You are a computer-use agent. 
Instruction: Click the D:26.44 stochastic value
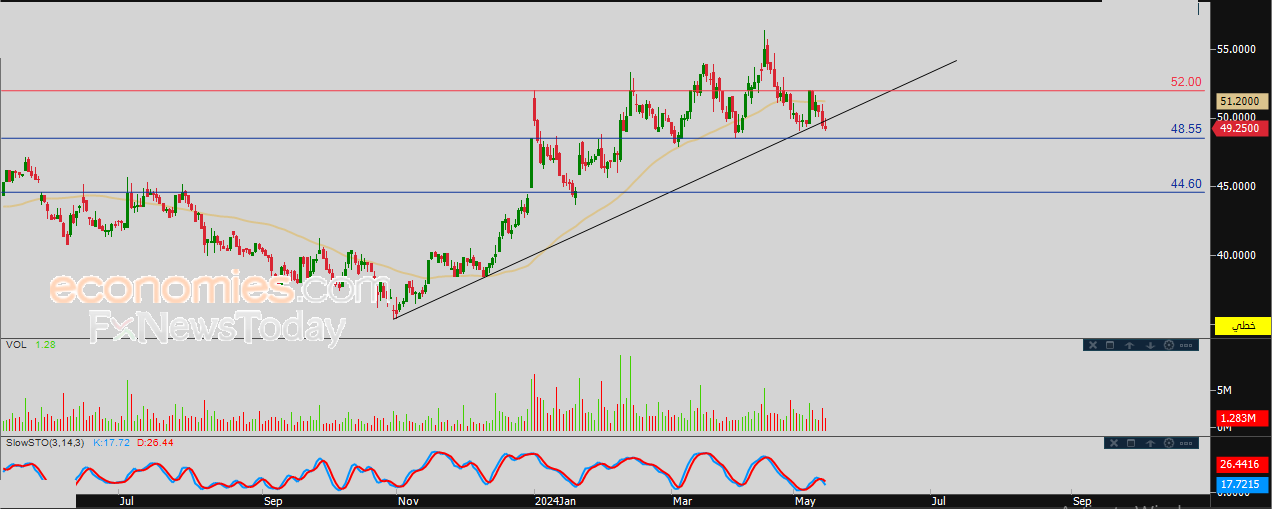coord(154,441)
